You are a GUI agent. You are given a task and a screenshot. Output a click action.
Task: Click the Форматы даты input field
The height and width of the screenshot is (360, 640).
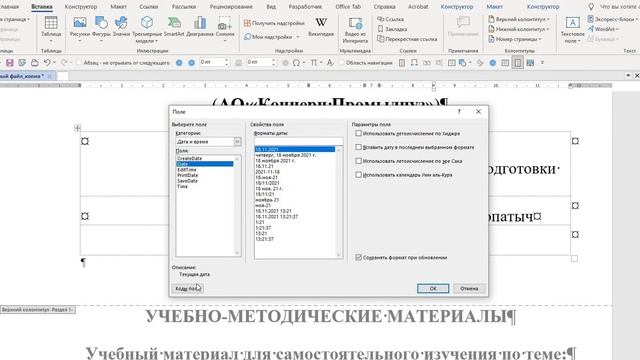(298, 141)
